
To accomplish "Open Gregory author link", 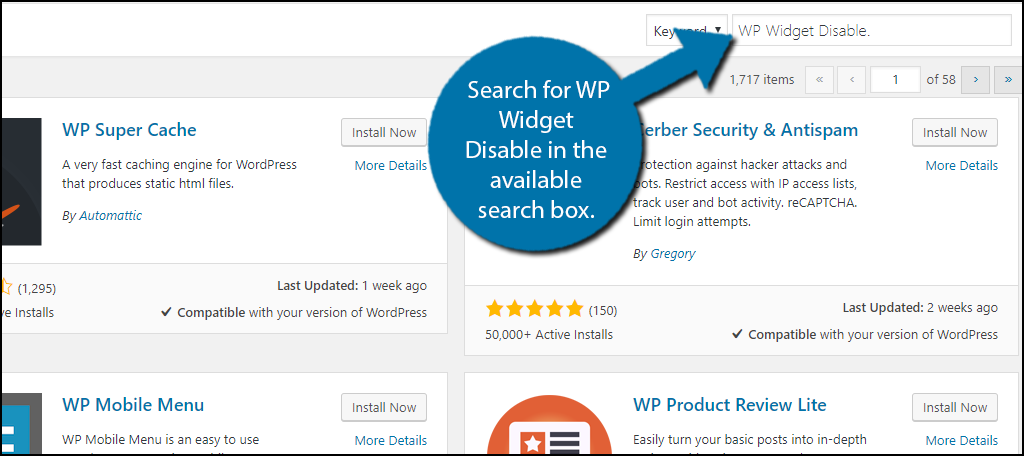I will click(x=673, y=253).
